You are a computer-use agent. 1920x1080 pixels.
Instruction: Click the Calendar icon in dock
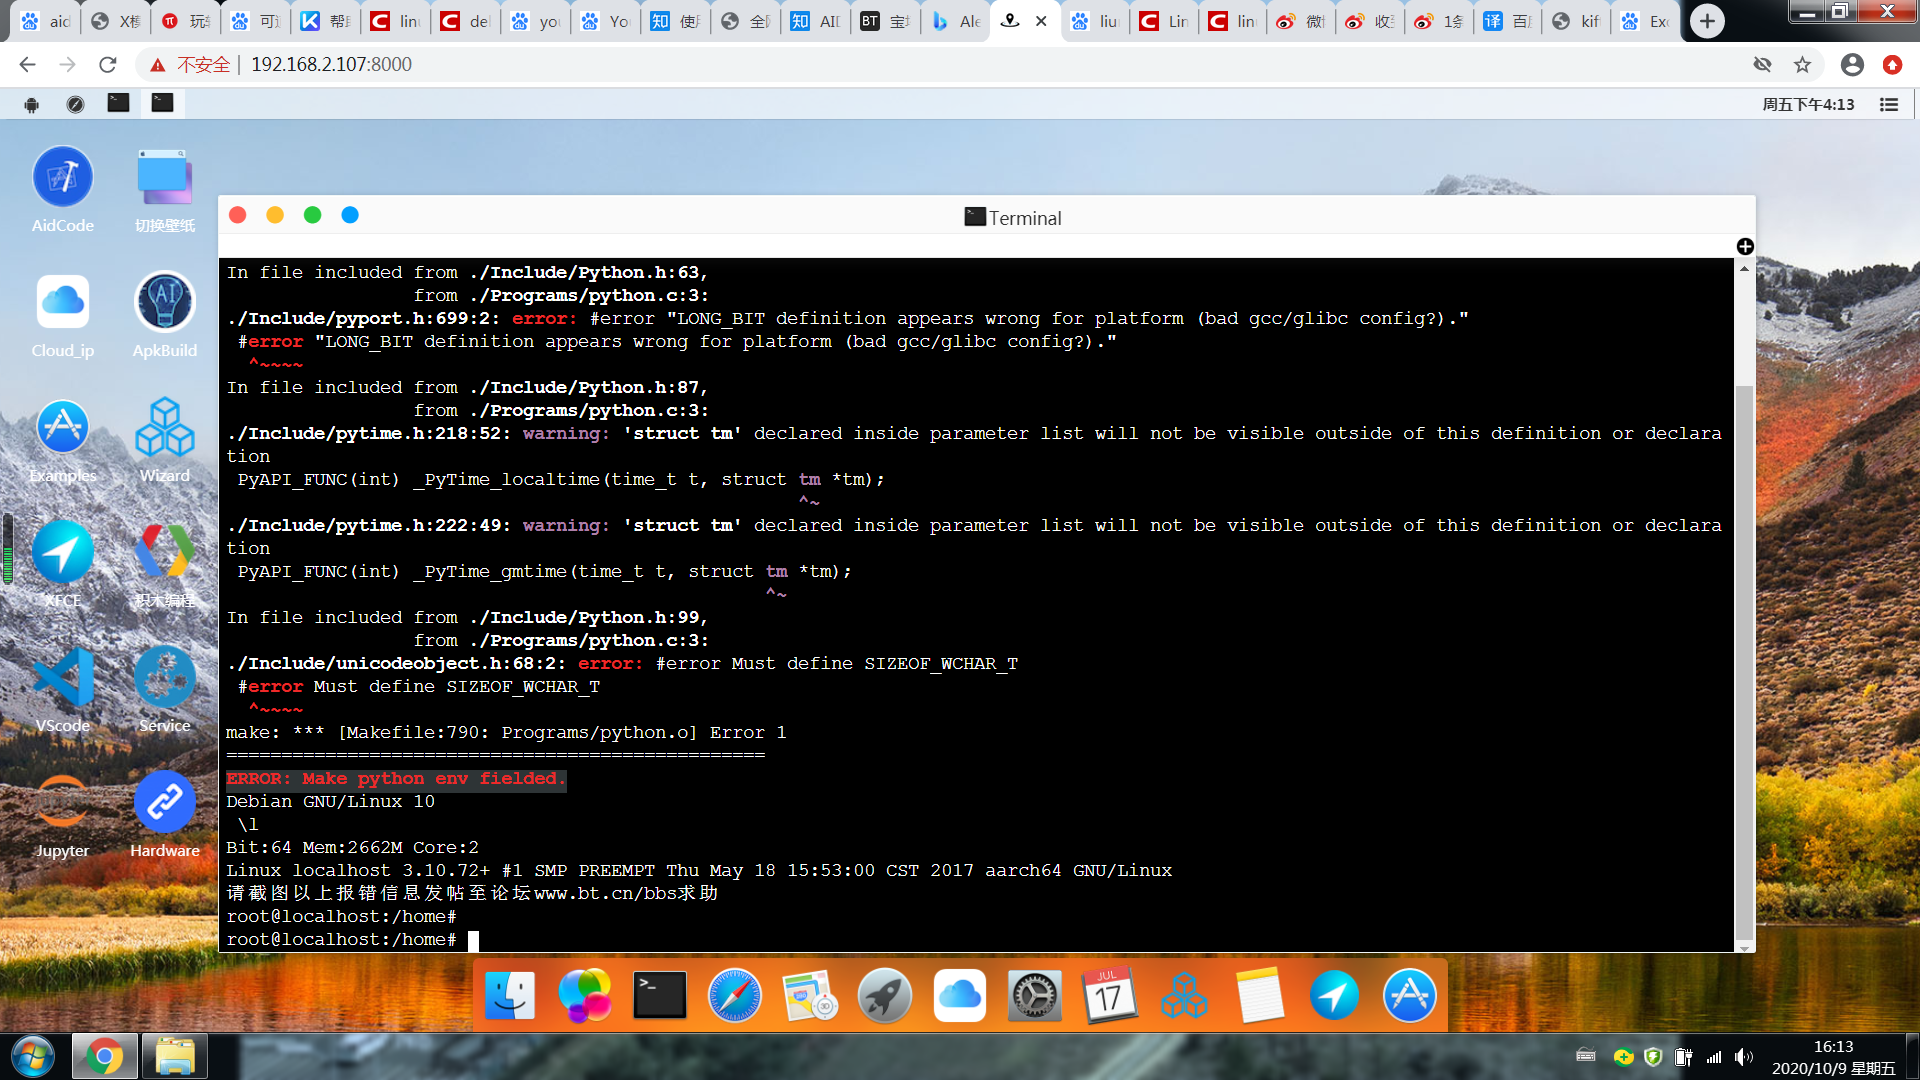pos(1109,996)
